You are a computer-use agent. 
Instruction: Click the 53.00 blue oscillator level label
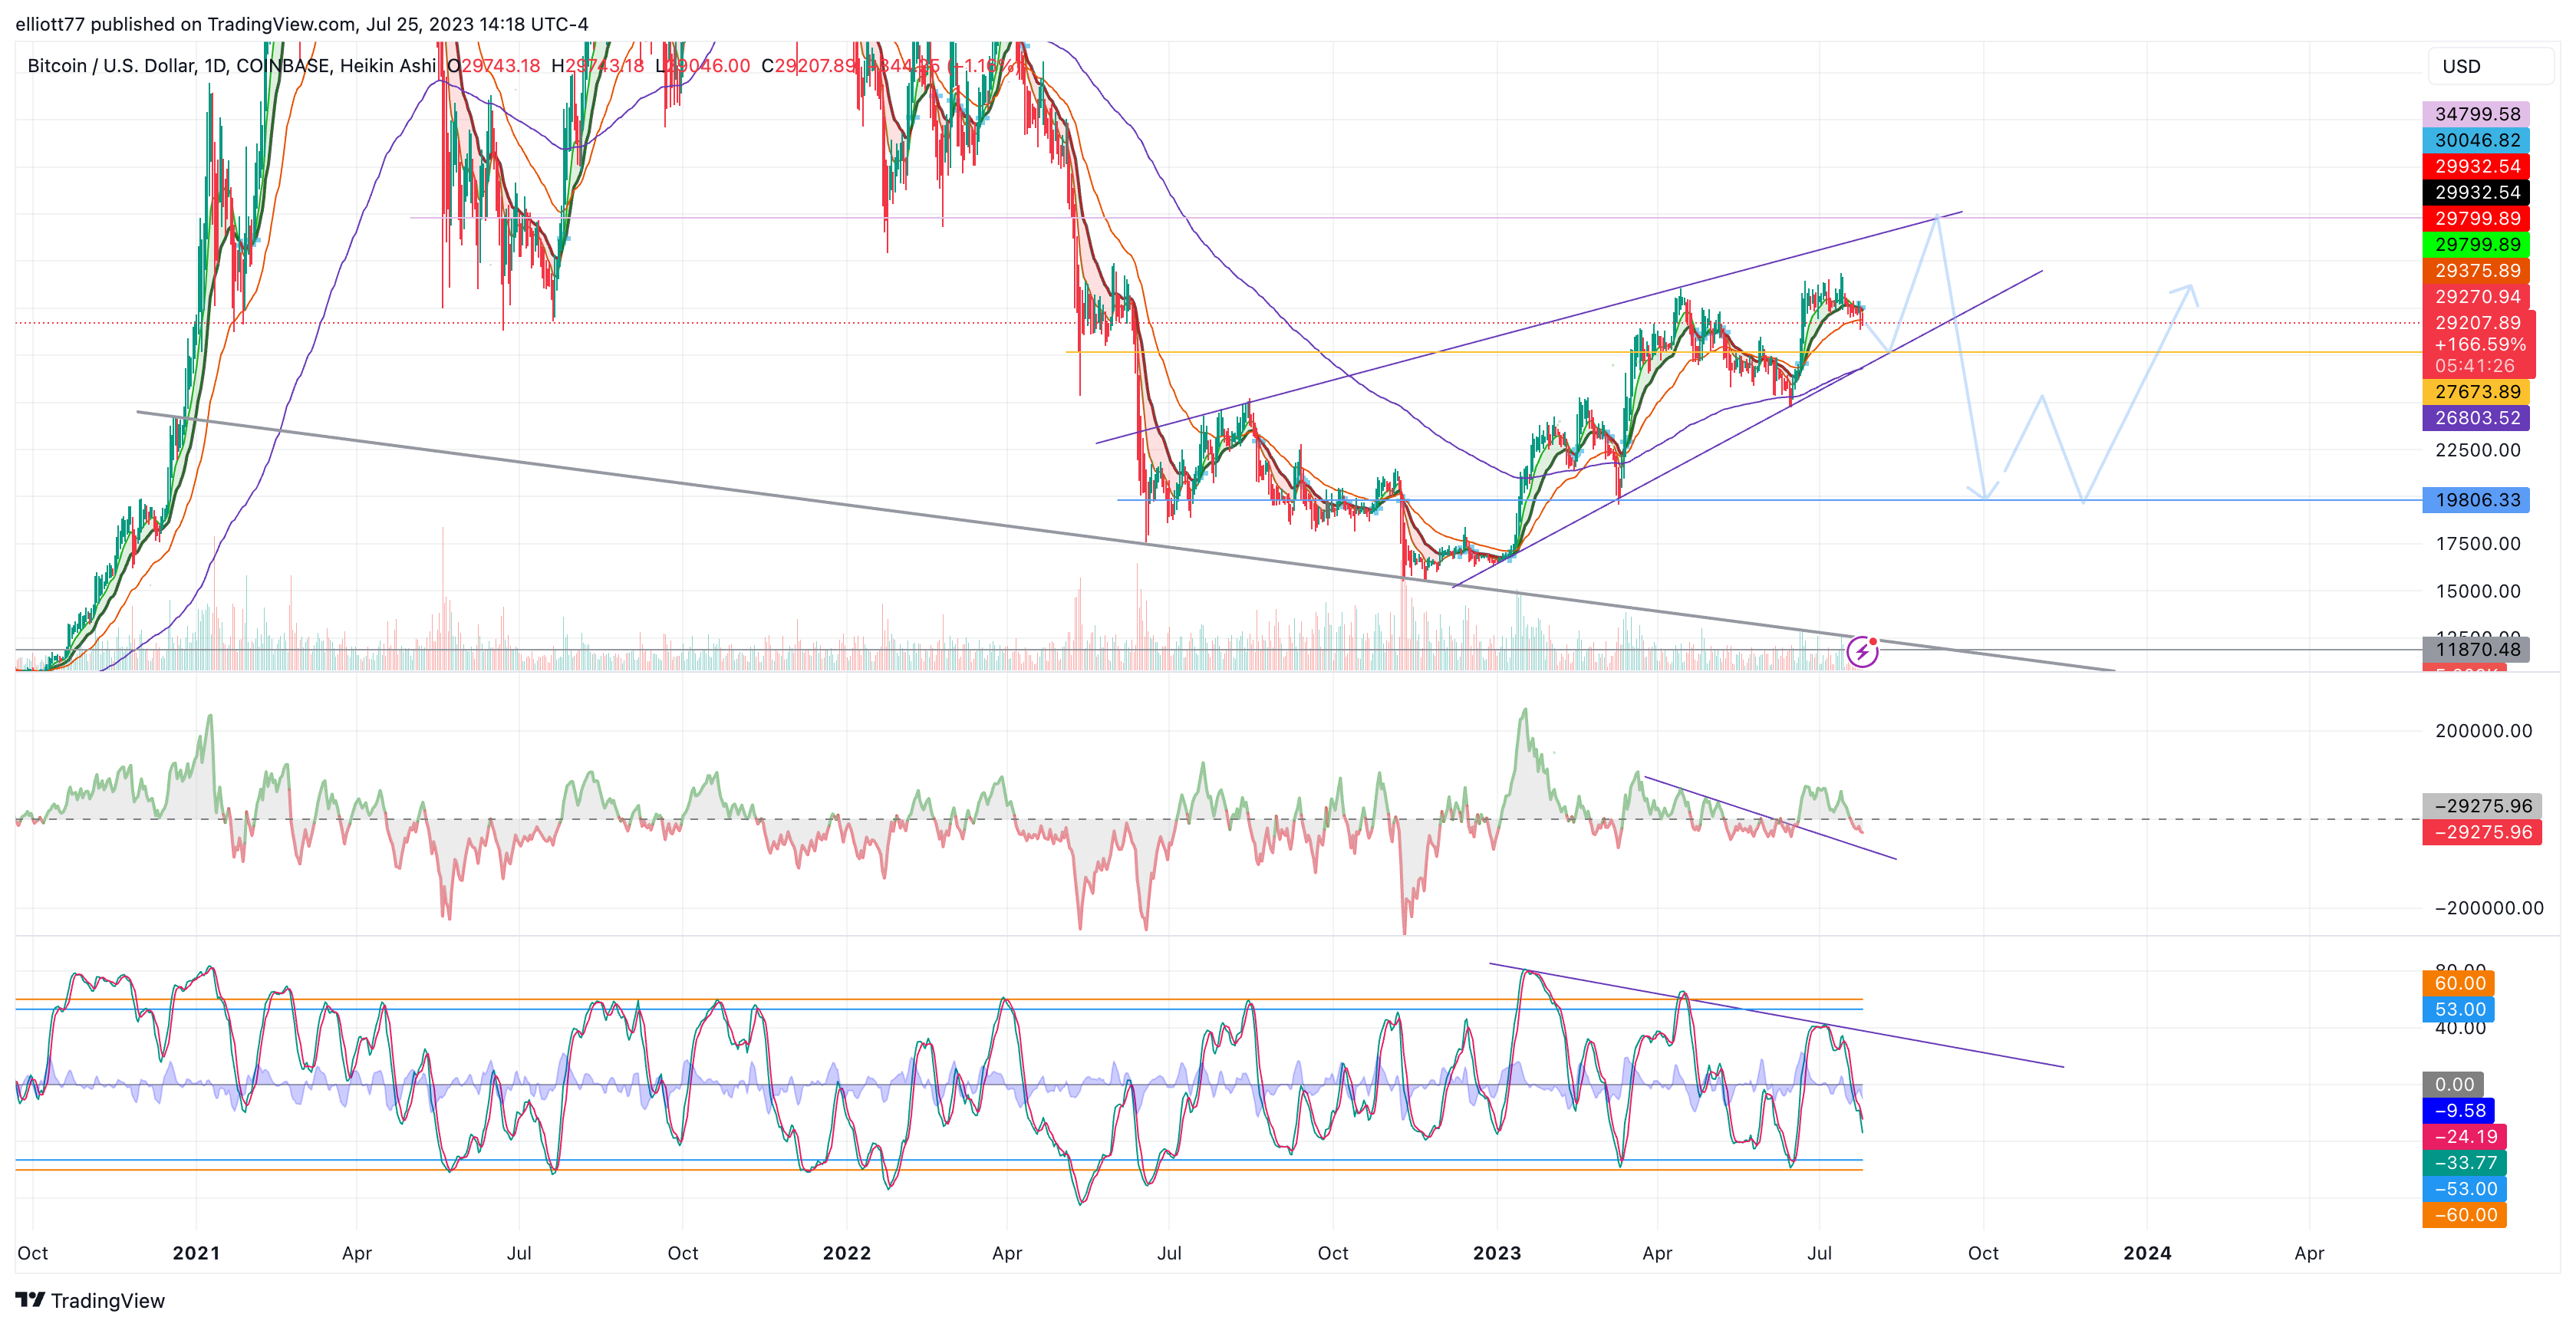2459,1009
